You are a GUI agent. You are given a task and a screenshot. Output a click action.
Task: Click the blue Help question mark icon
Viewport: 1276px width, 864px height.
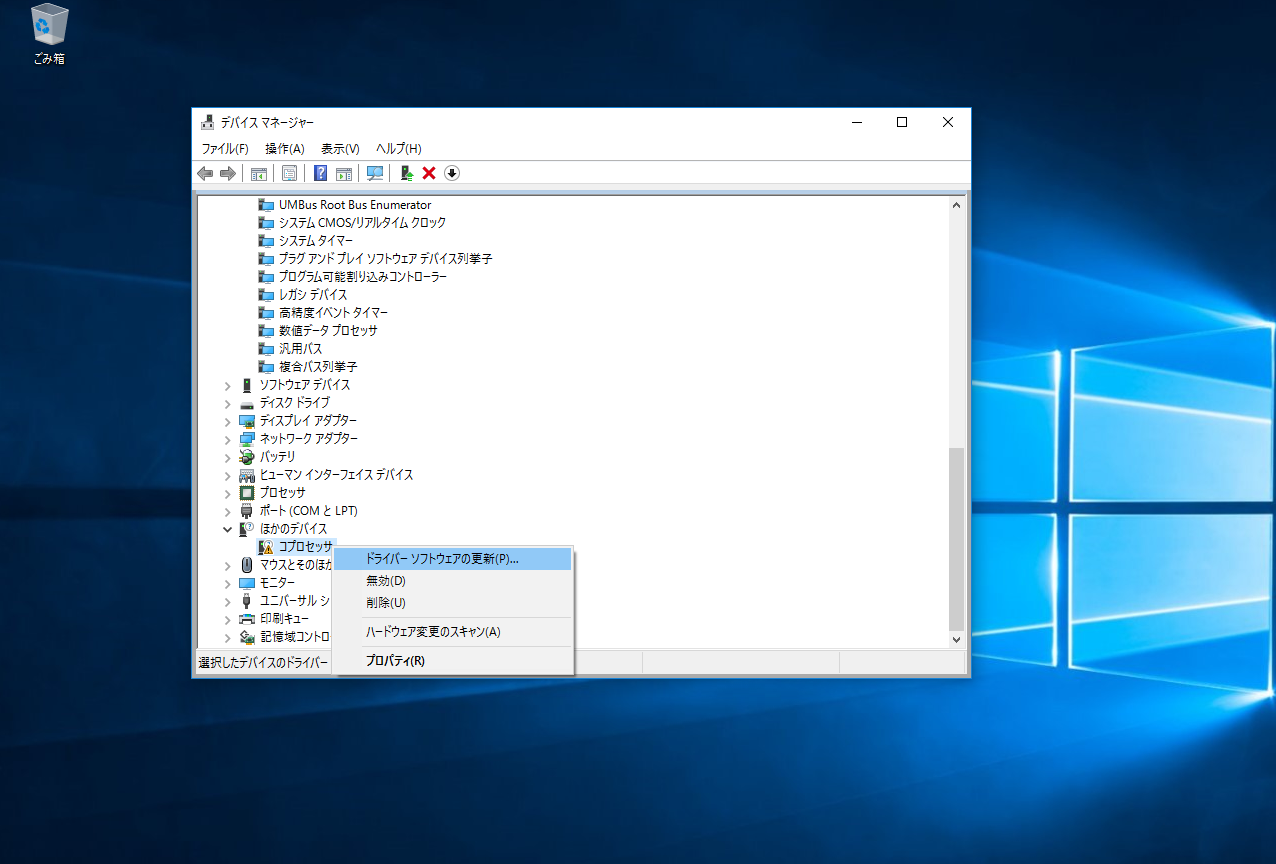pyautogui.click(x=320, y=173)
